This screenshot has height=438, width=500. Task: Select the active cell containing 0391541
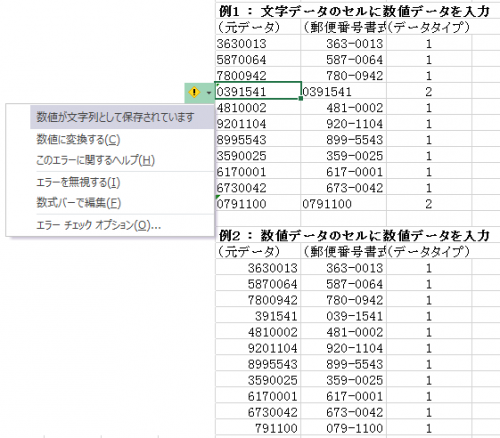tap(258, 91)
